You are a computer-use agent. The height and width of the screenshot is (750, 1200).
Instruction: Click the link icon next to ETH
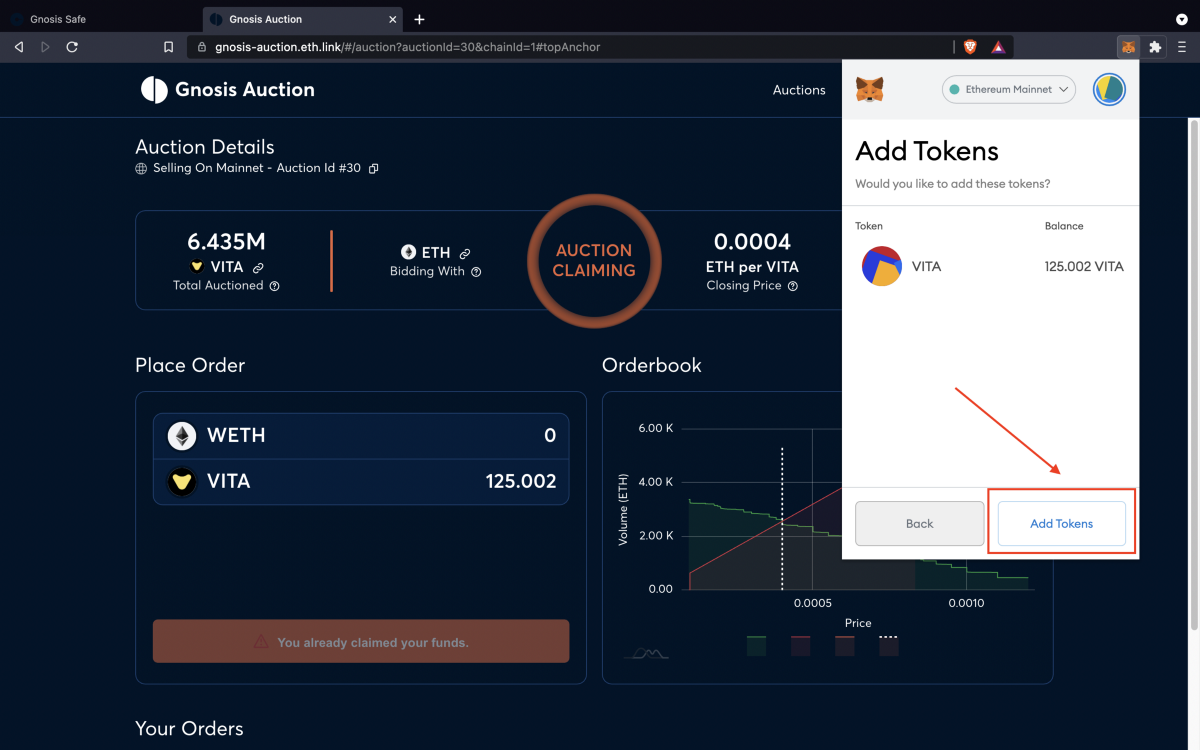(x=464, y=254)
